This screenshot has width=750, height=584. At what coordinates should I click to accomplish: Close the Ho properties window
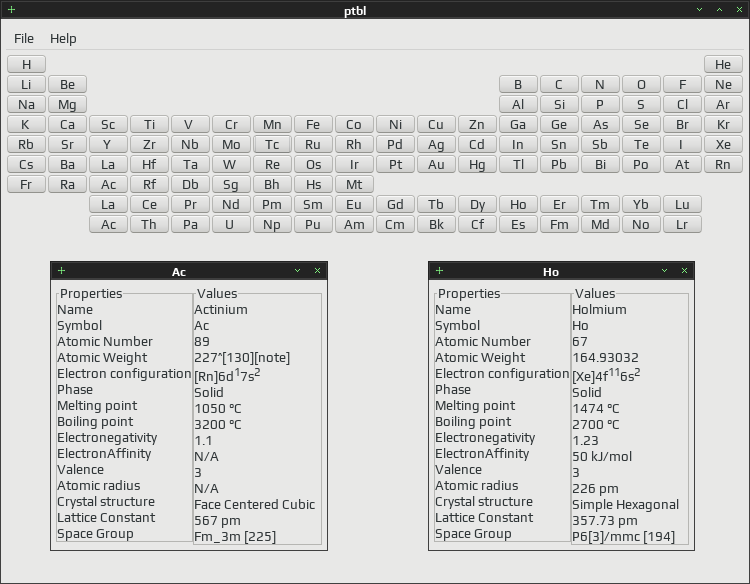[684, 271]
